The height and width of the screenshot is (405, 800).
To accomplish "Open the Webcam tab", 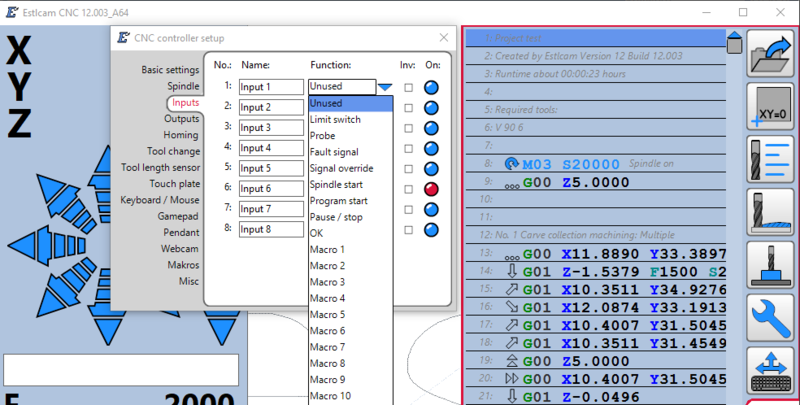I will [x=180, y=249].
